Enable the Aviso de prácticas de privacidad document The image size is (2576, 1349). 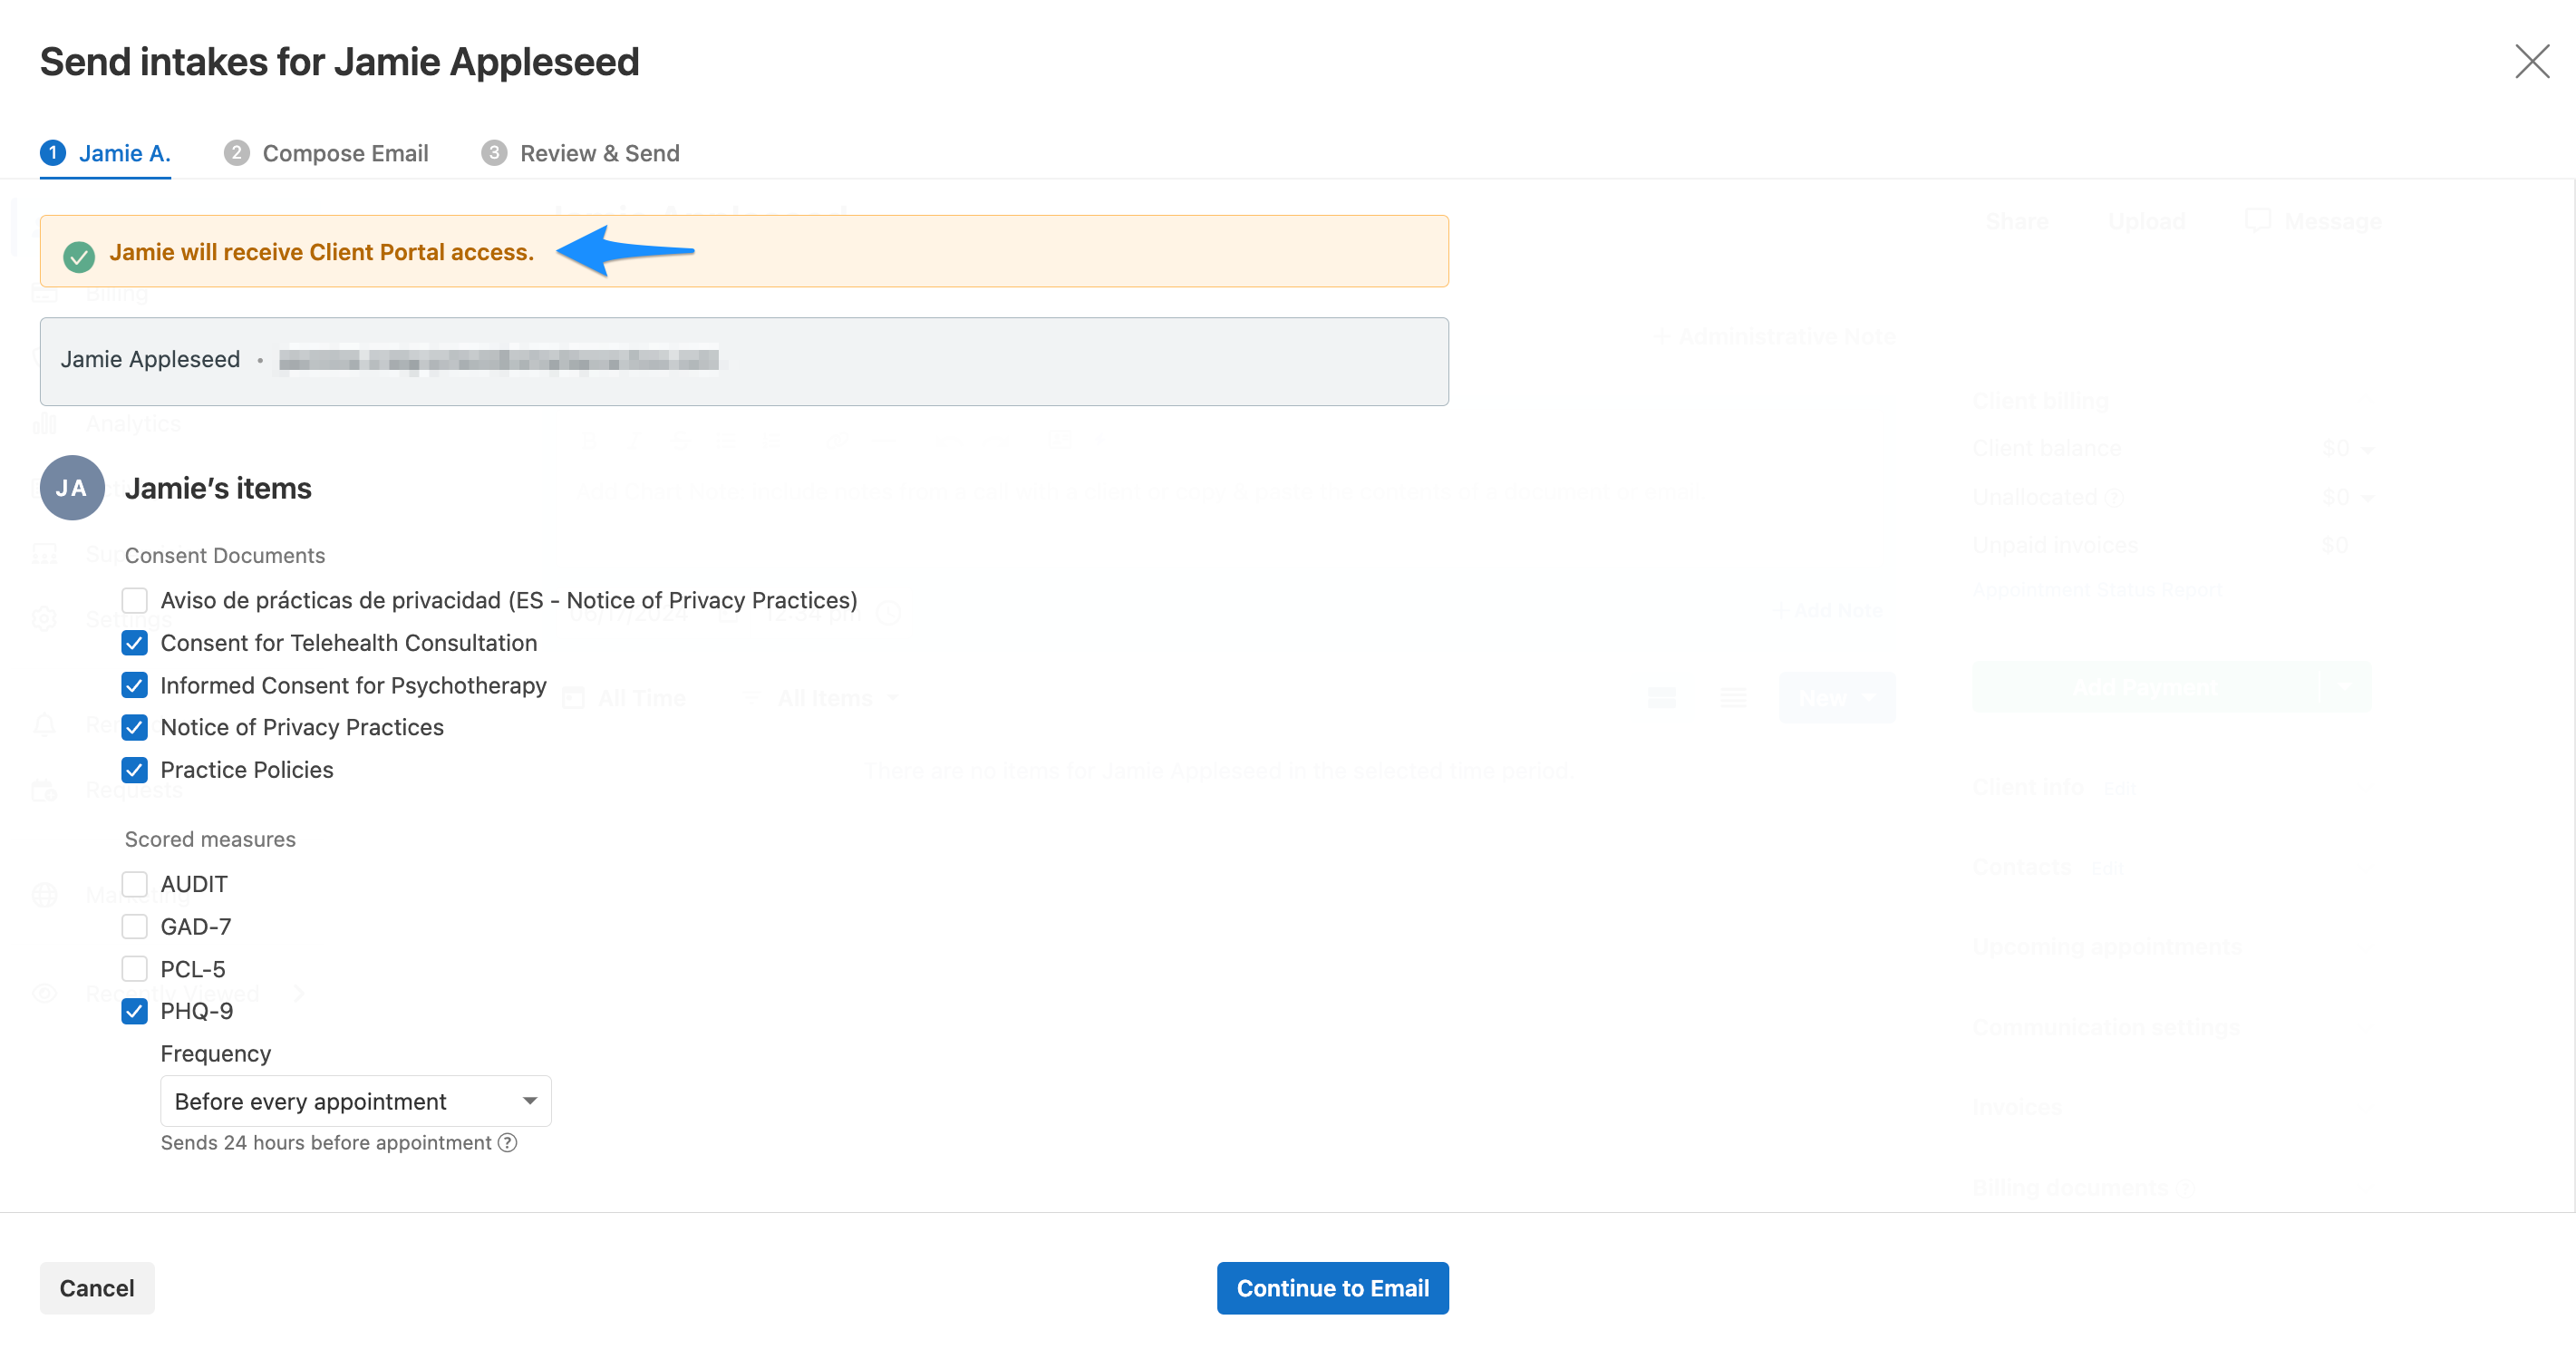click(x=135, y=600)
